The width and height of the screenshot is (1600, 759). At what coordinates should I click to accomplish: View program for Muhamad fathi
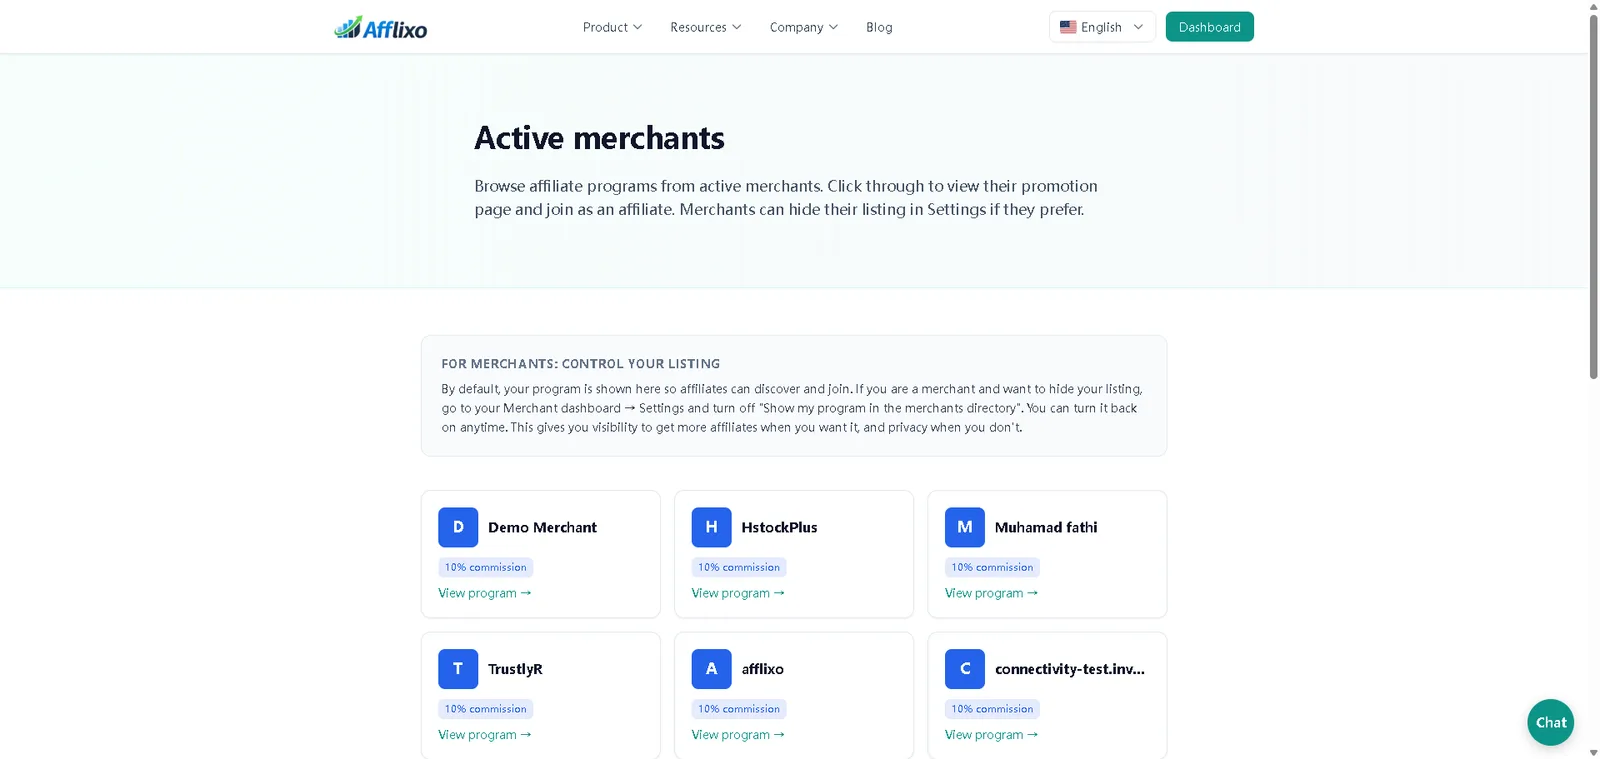[x=991, y=593]
